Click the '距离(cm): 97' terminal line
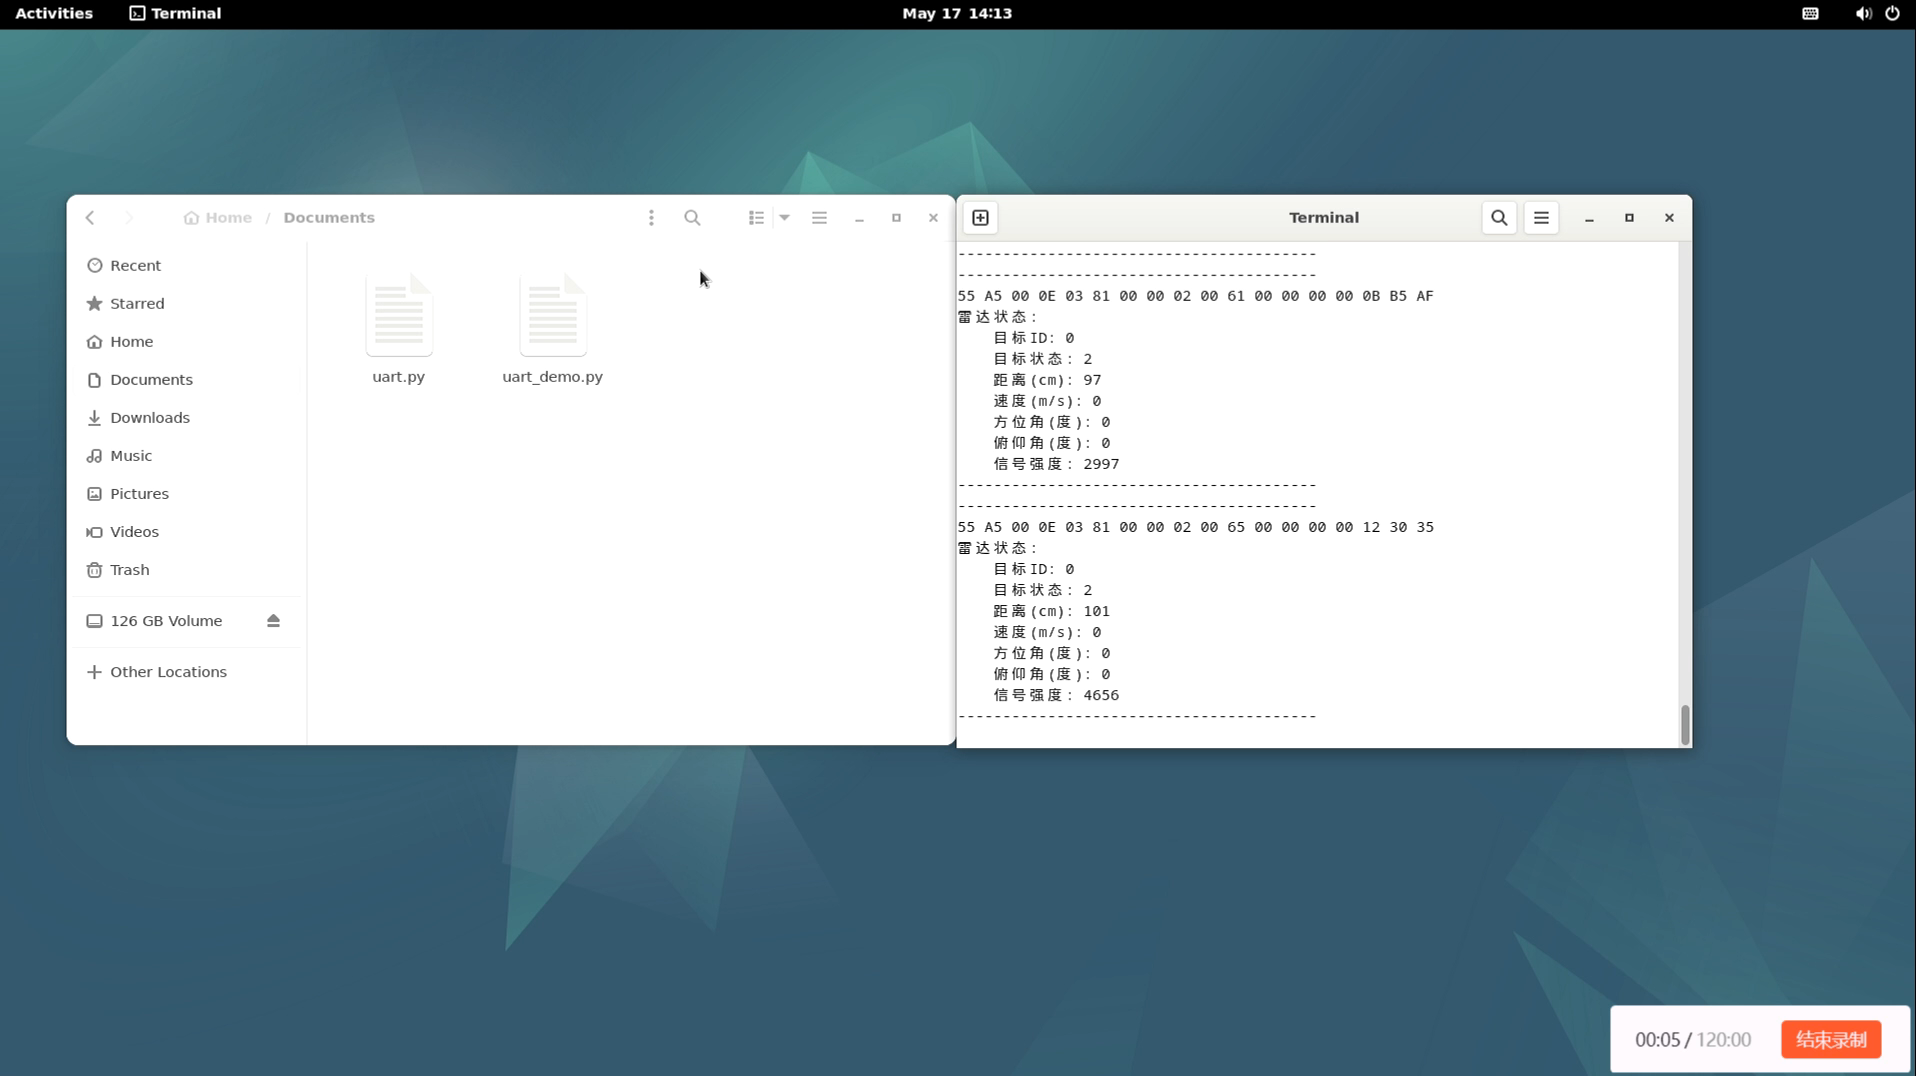The height and width of the screenshot is (1076, 1916). point(1047,380)
